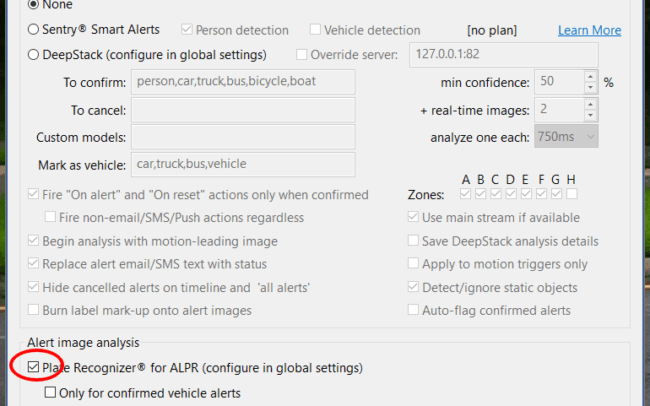Enable Only for confirmed vehicle alerts
Viewport: 650px width, 406px height.
tap(50, 392)
